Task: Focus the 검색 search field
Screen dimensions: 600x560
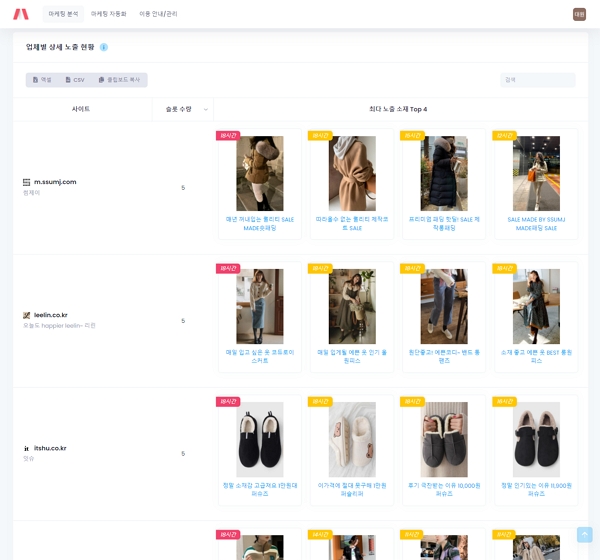Action: [537, 80]
